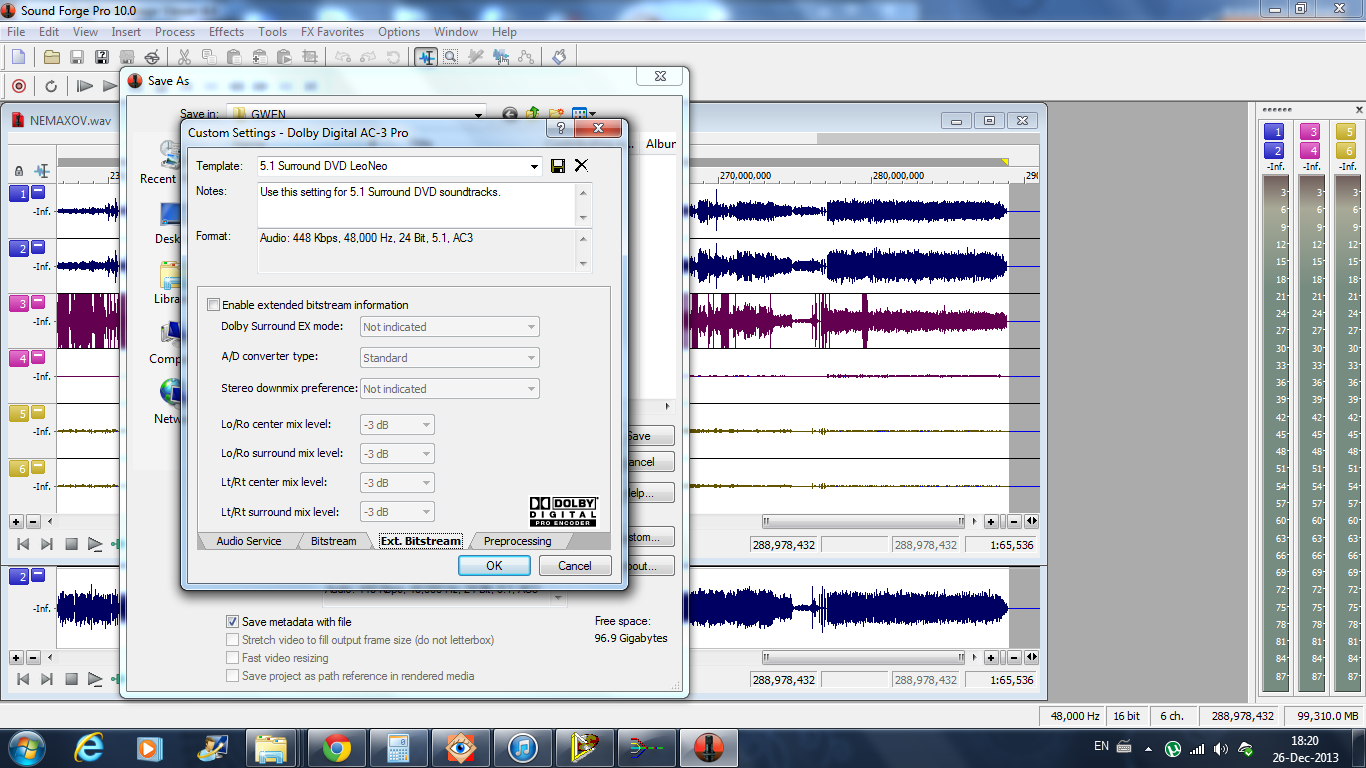Click the volume speaker tray icon
1366x768 pixels.
(1221, 748)
